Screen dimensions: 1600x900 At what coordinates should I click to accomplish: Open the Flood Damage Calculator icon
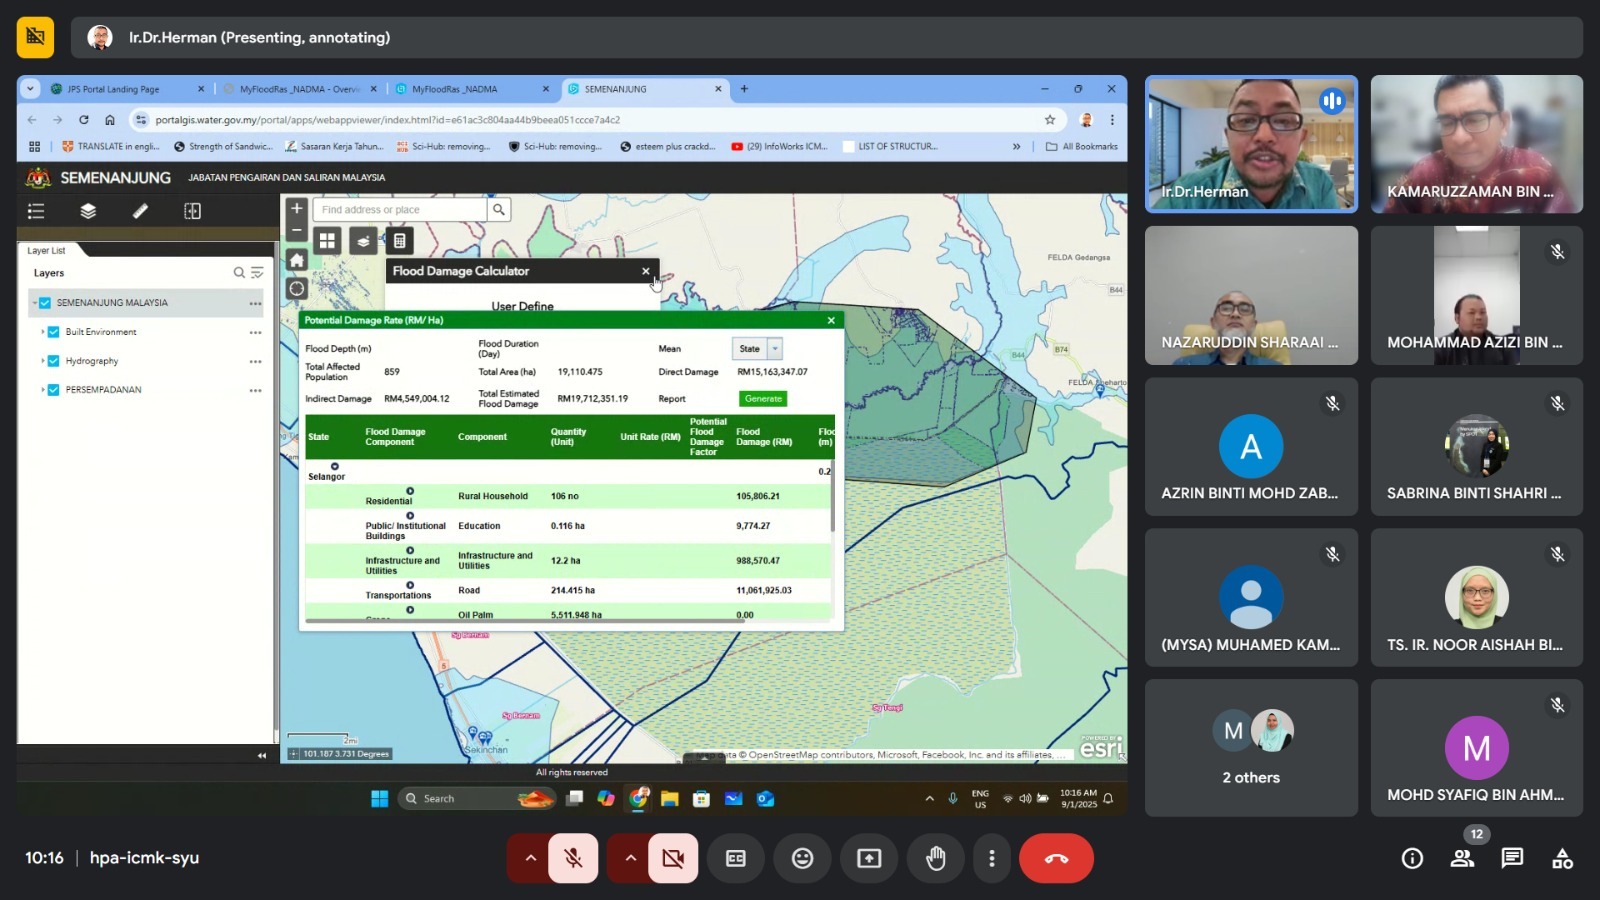click(399, 241)
